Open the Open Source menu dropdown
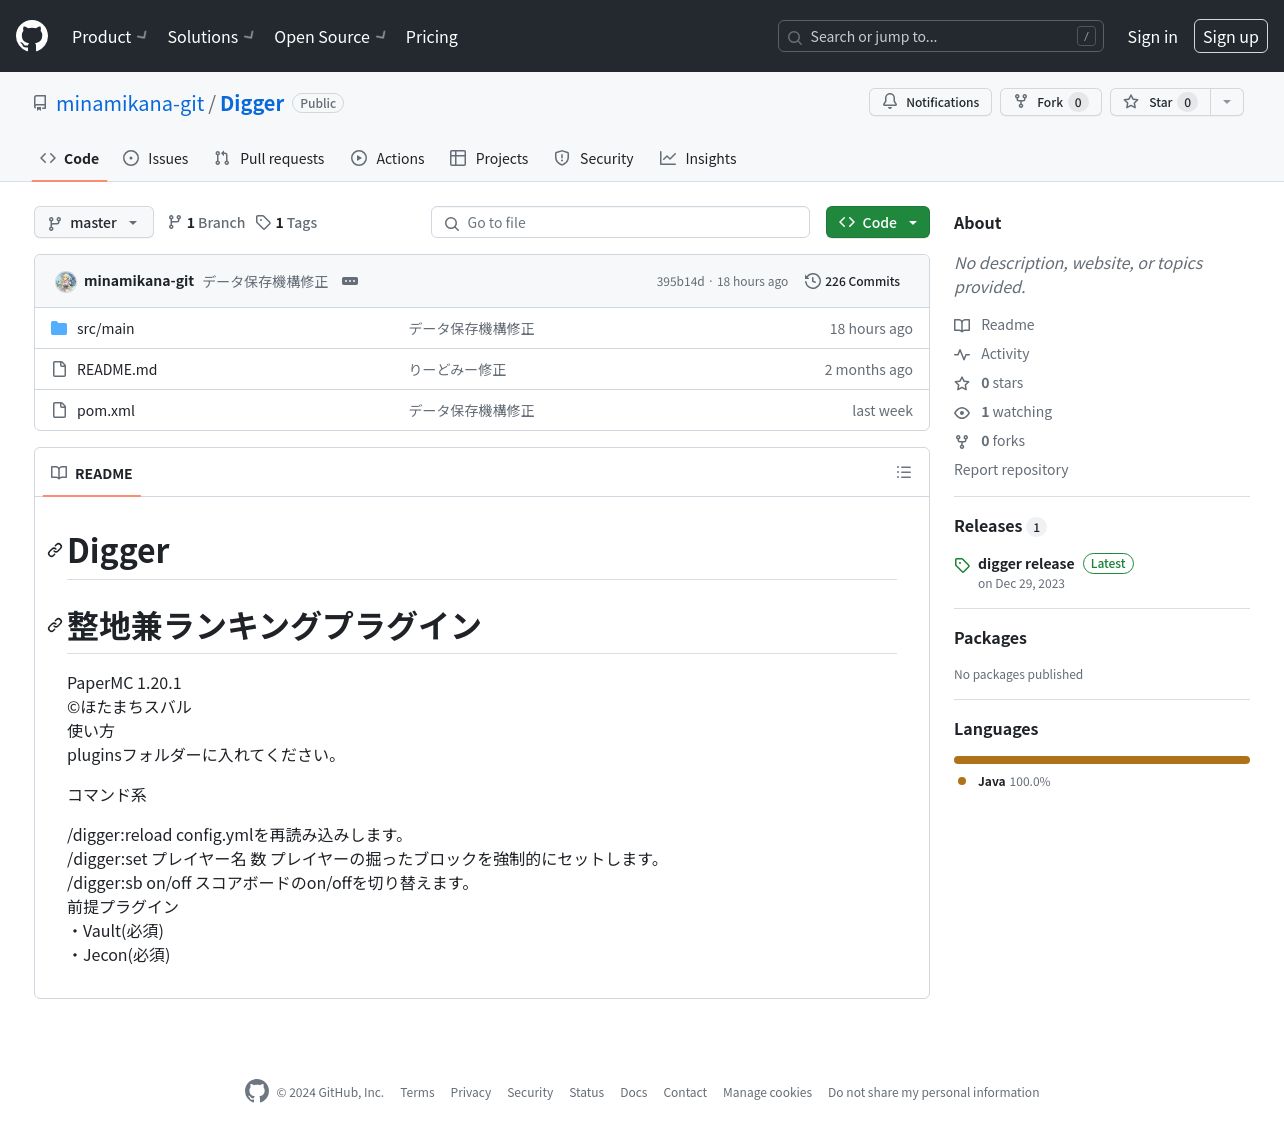Viewport: 1284px width, 1145px height. point(329,36)
